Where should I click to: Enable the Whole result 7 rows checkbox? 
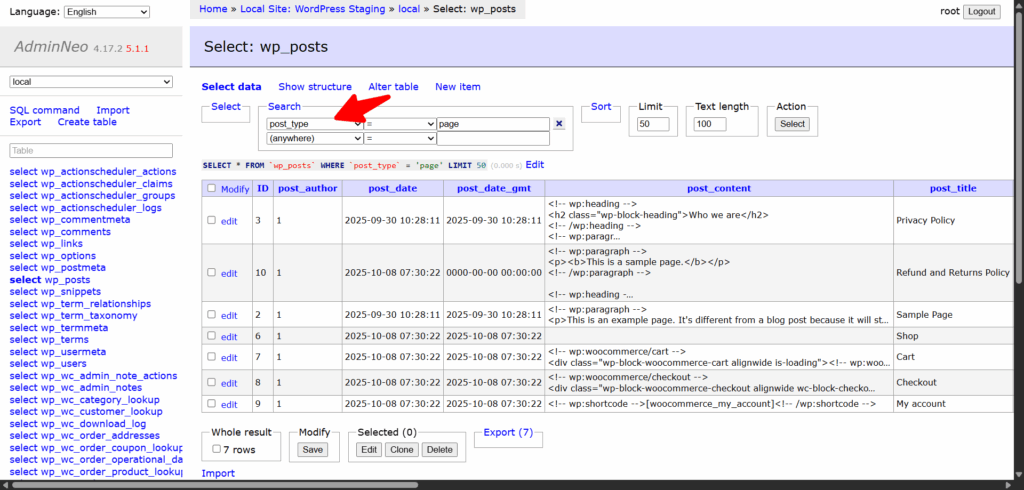point(217,449)
